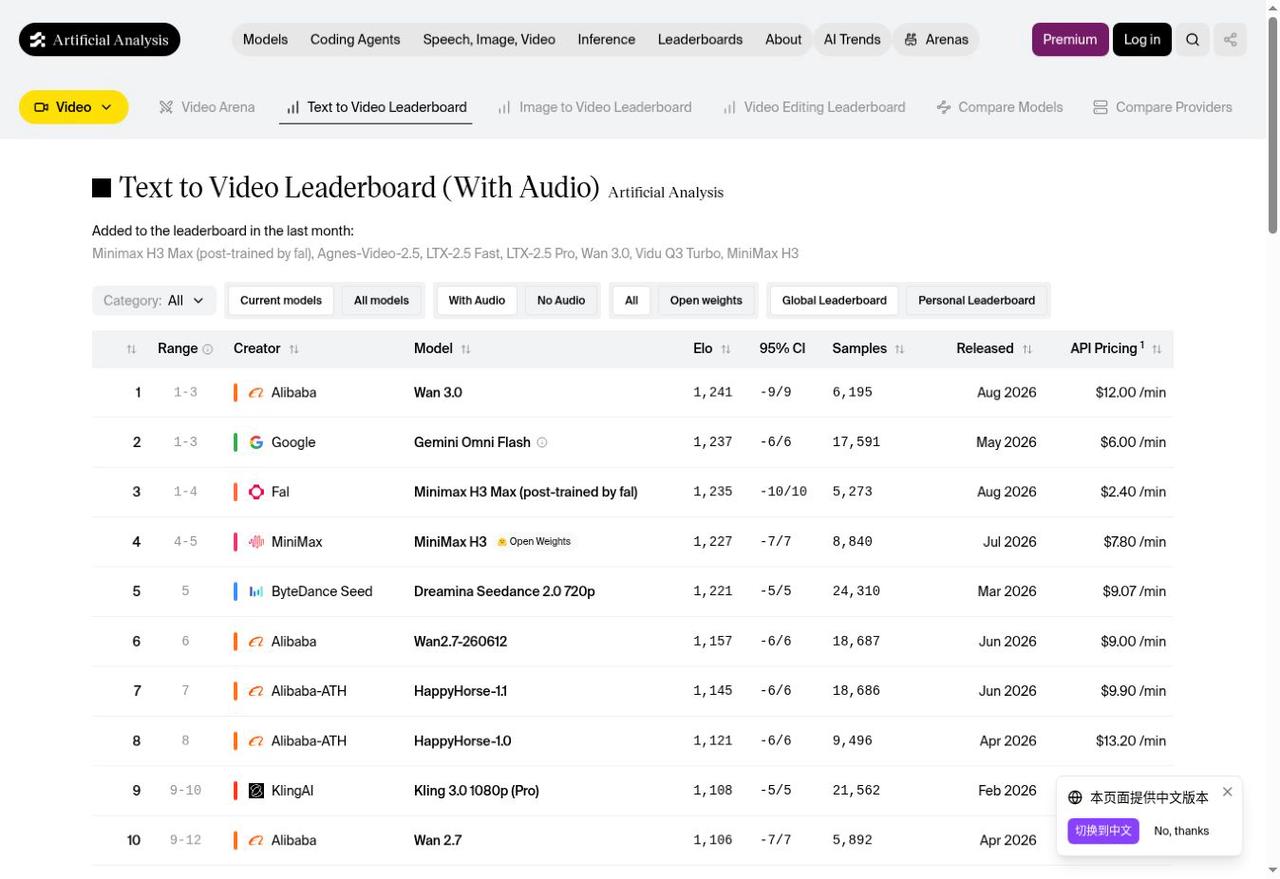Open the Arenas page
This screenshot has width=1280, height=879.
pyautogui.click(x=936, y=40)
